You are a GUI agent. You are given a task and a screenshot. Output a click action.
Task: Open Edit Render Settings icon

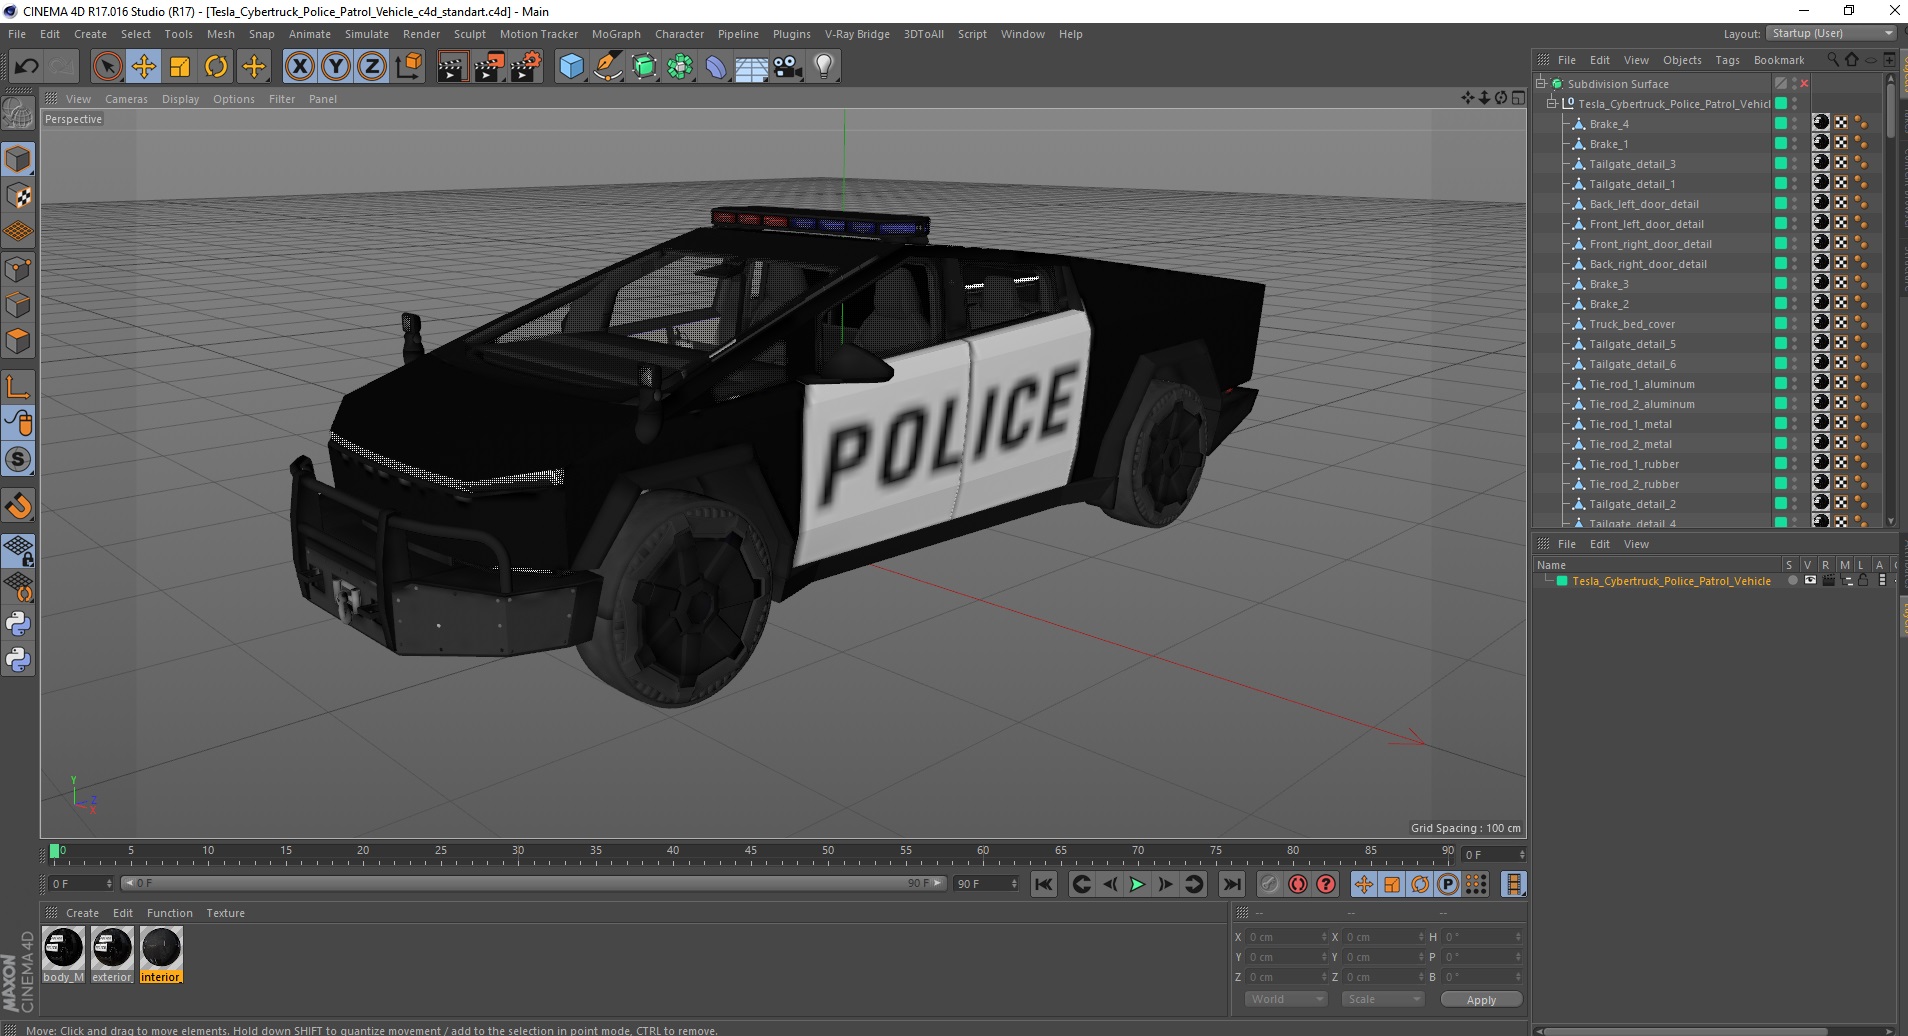click(x=526, y=67)
